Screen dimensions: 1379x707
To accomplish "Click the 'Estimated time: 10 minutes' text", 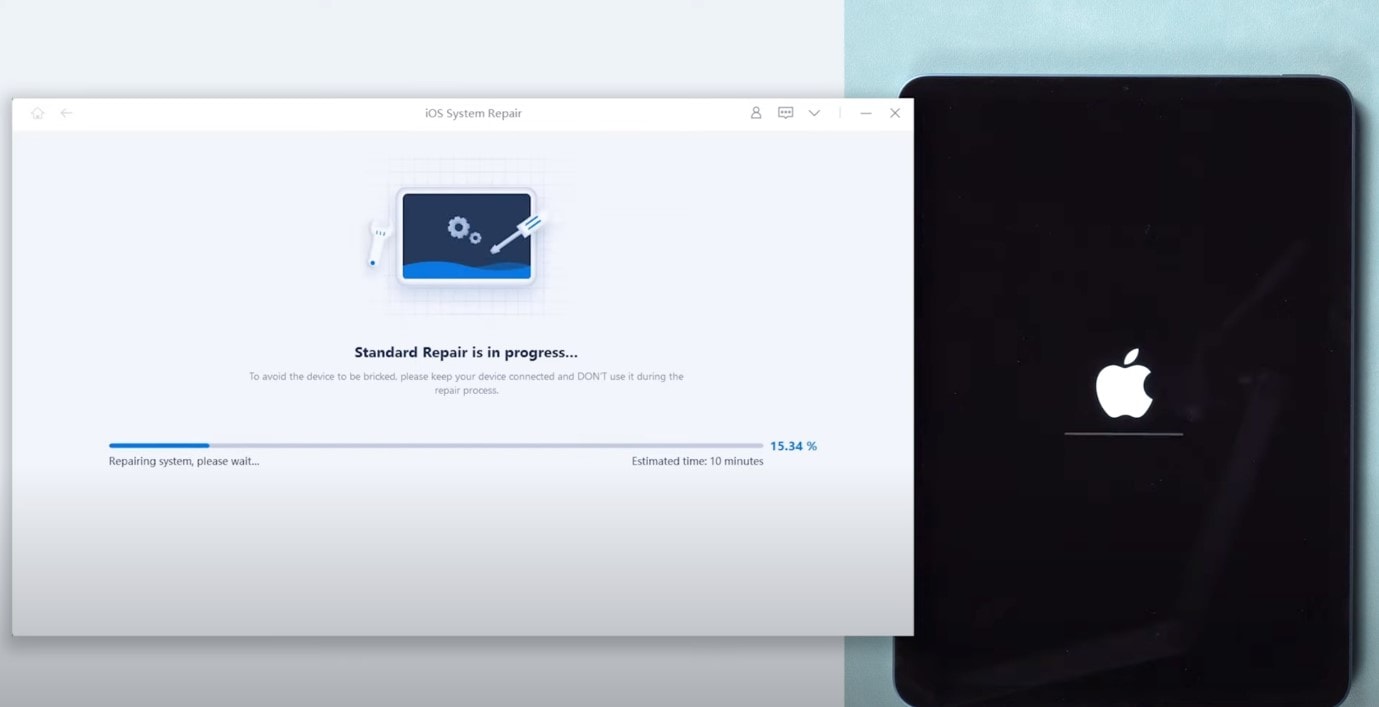I will (x=697, y=461).
